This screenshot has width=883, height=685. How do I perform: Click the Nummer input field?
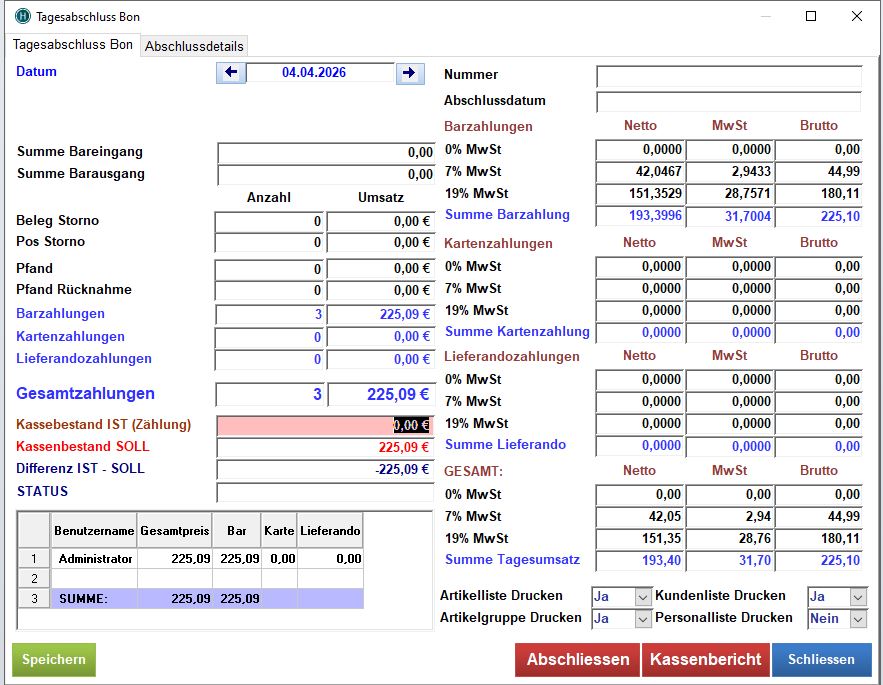[728, 76]
